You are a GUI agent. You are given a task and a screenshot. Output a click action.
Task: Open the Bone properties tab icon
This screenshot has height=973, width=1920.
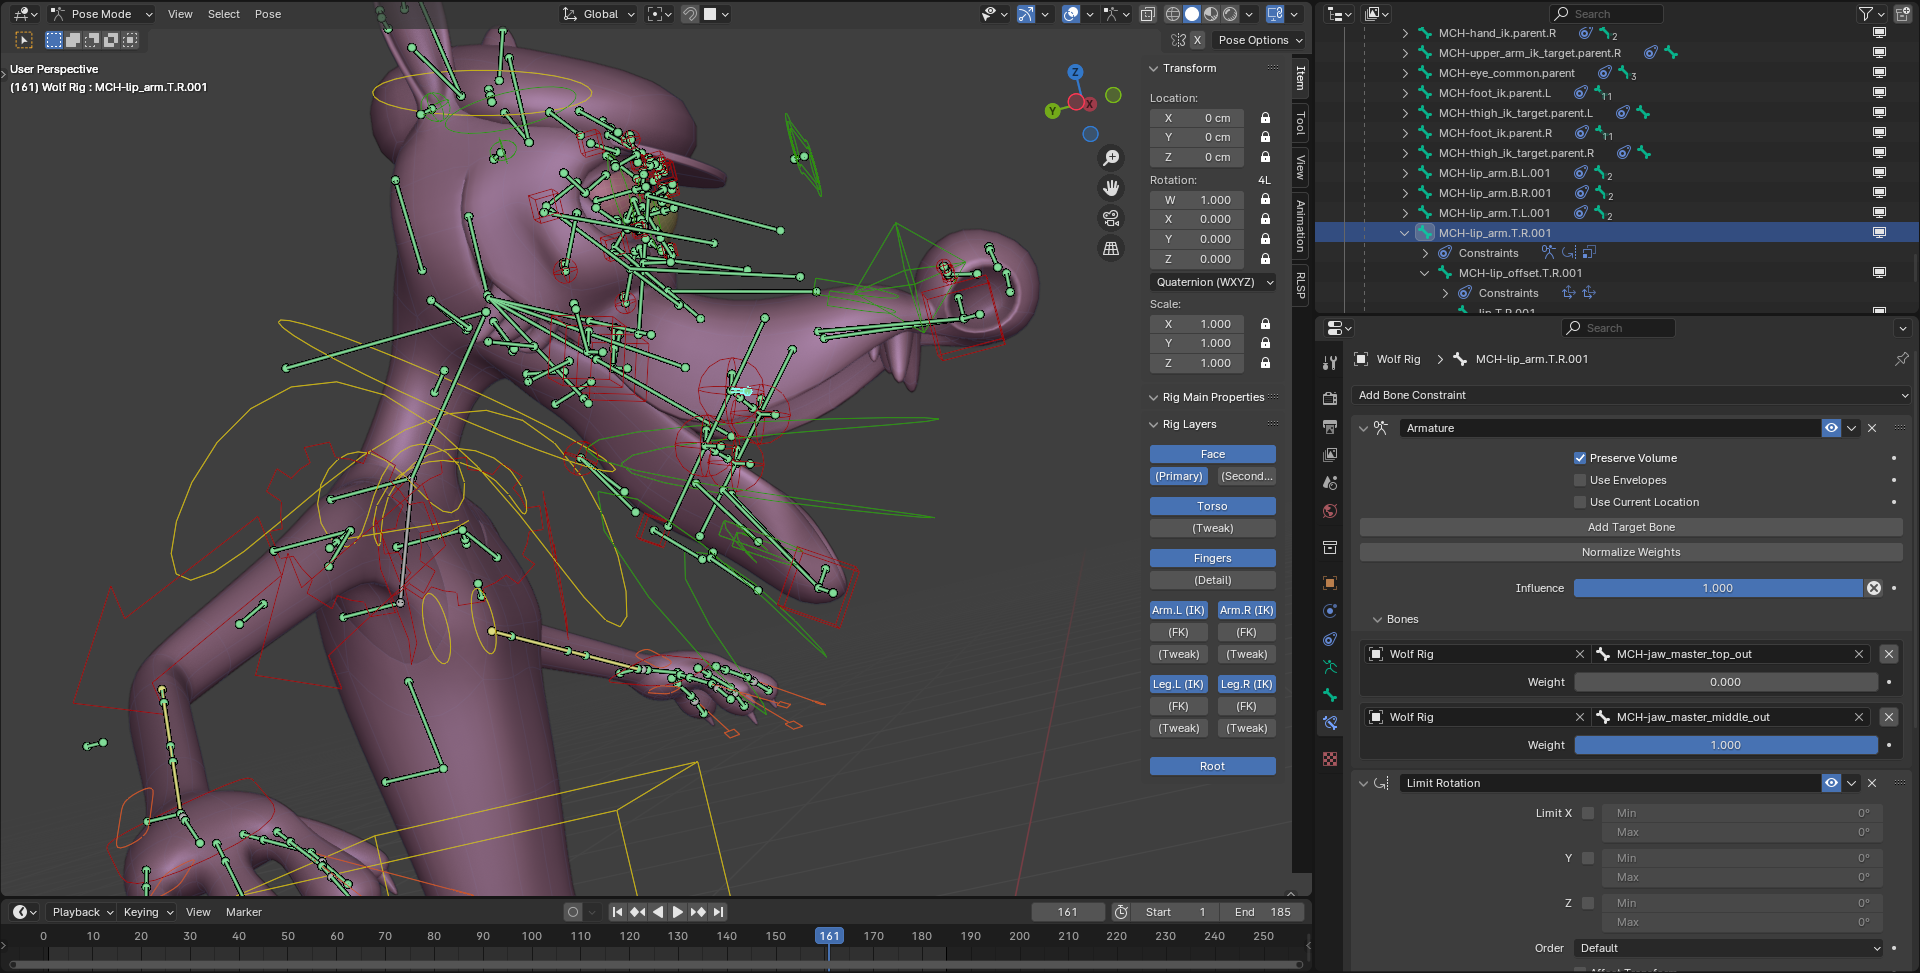click(x=1330, y=695)
